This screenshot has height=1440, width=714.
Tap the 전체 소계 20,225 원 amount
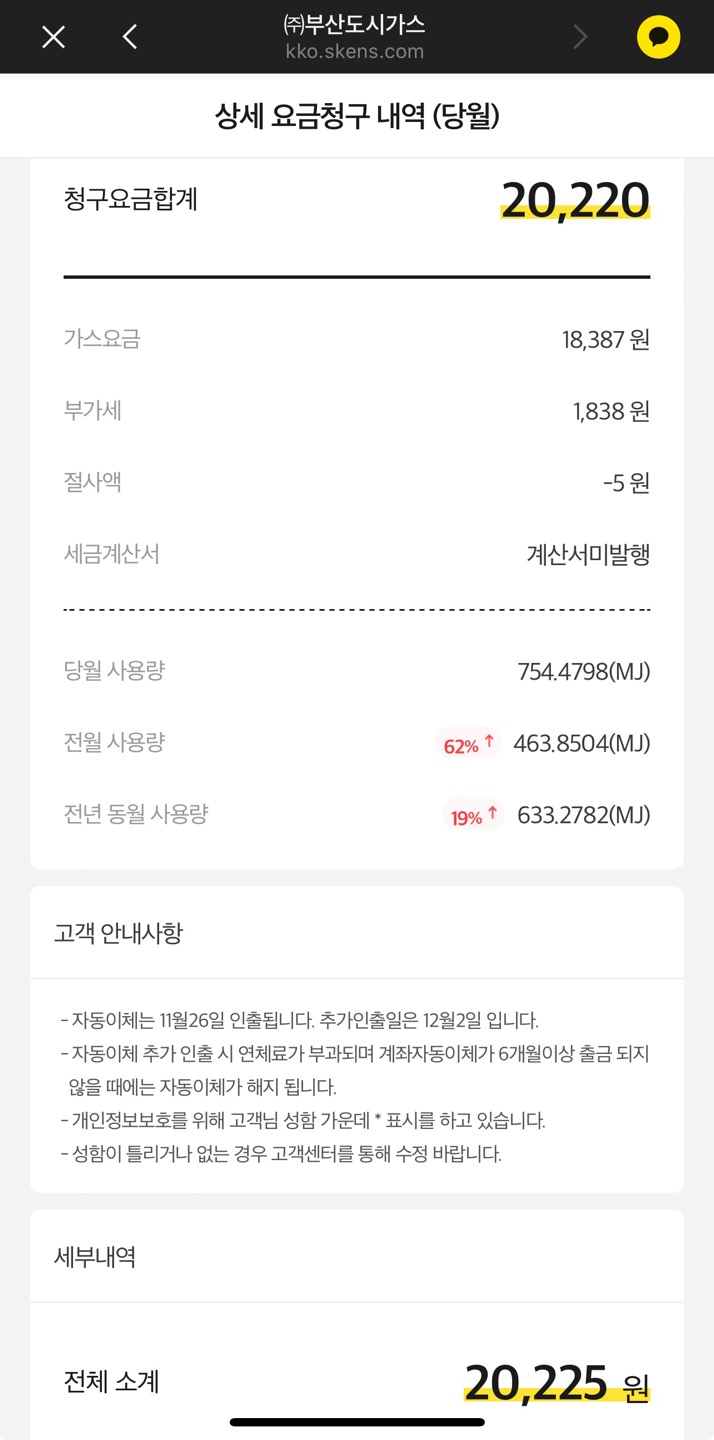pos(556,1384)
